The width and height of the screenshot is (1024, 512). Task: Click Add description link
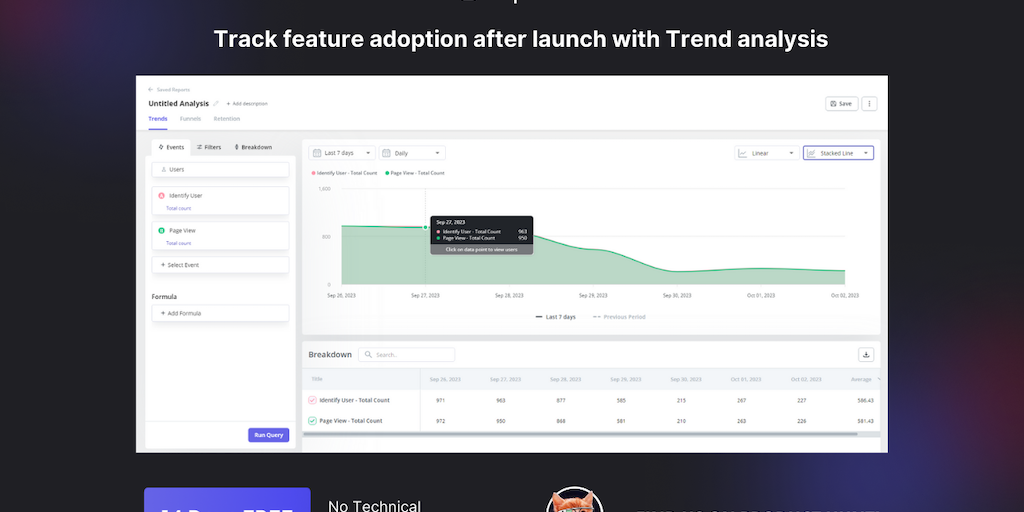(247, 104)
